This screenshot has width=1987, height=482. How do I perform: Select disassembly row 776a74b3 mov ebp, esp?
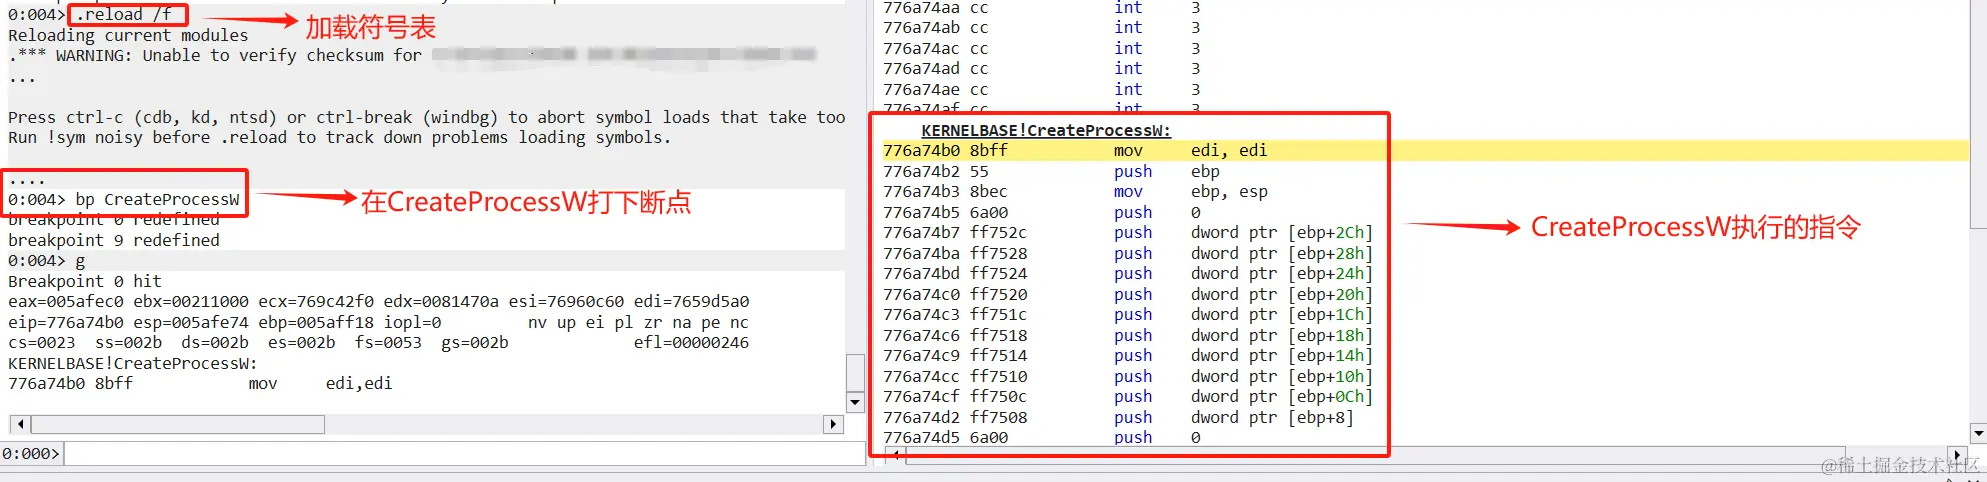[1075, 192]
